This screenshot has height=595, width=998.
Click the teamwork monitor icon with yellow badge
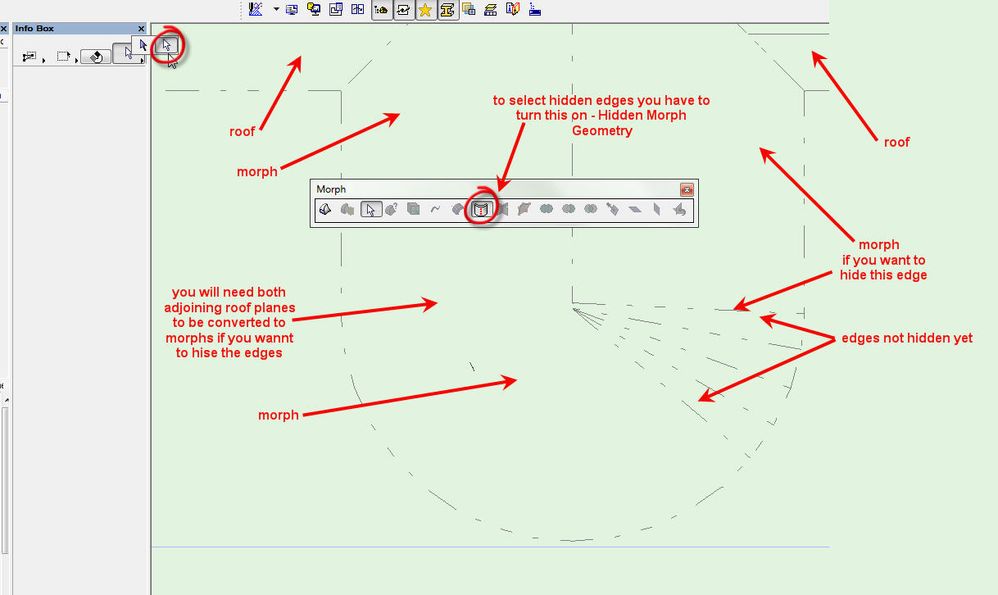coord(314,10)
